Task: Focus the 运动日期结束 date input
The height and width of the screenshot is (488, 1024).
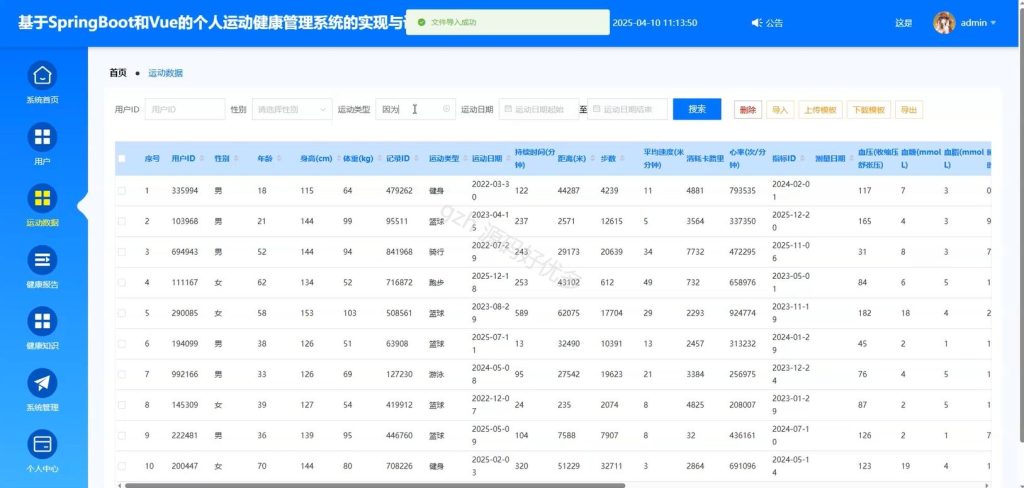Action: 627,109
